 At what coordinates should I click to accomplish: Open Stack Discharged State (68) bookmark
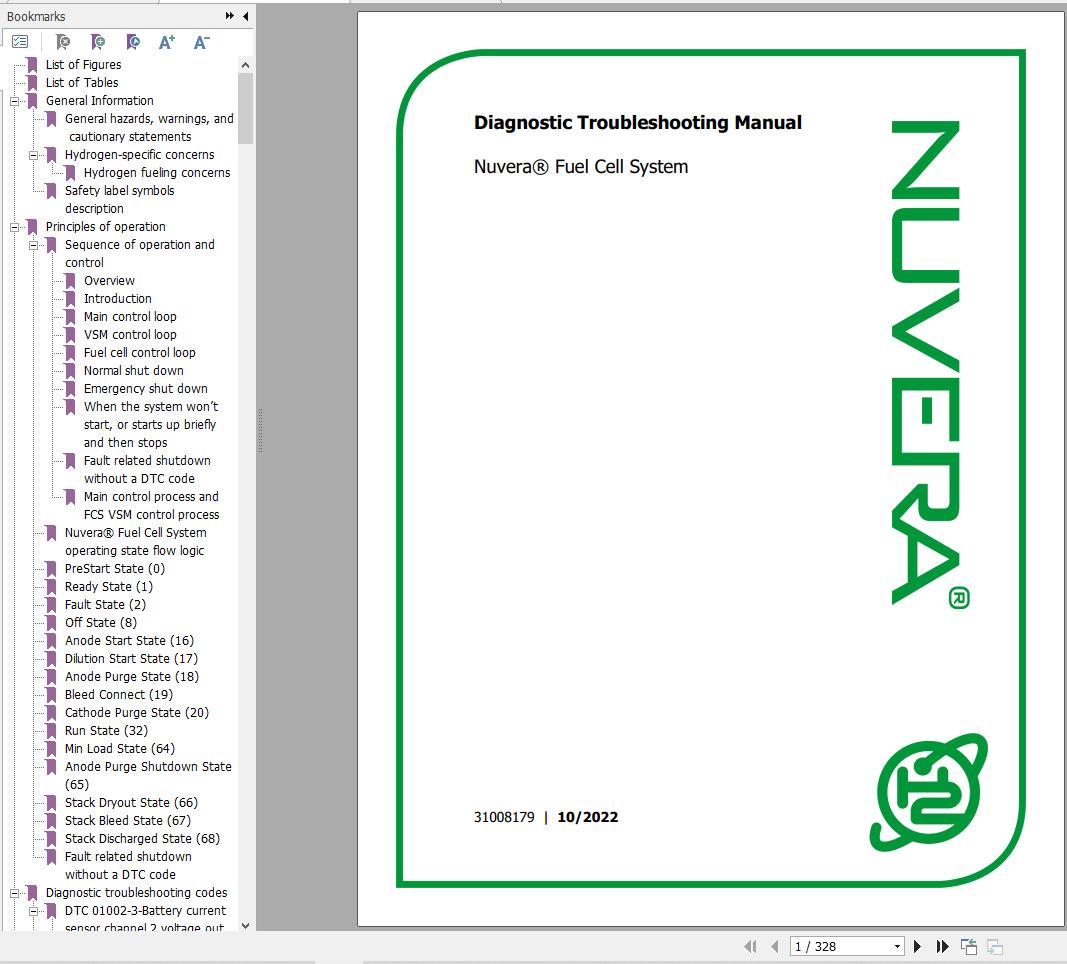point(142,839)
